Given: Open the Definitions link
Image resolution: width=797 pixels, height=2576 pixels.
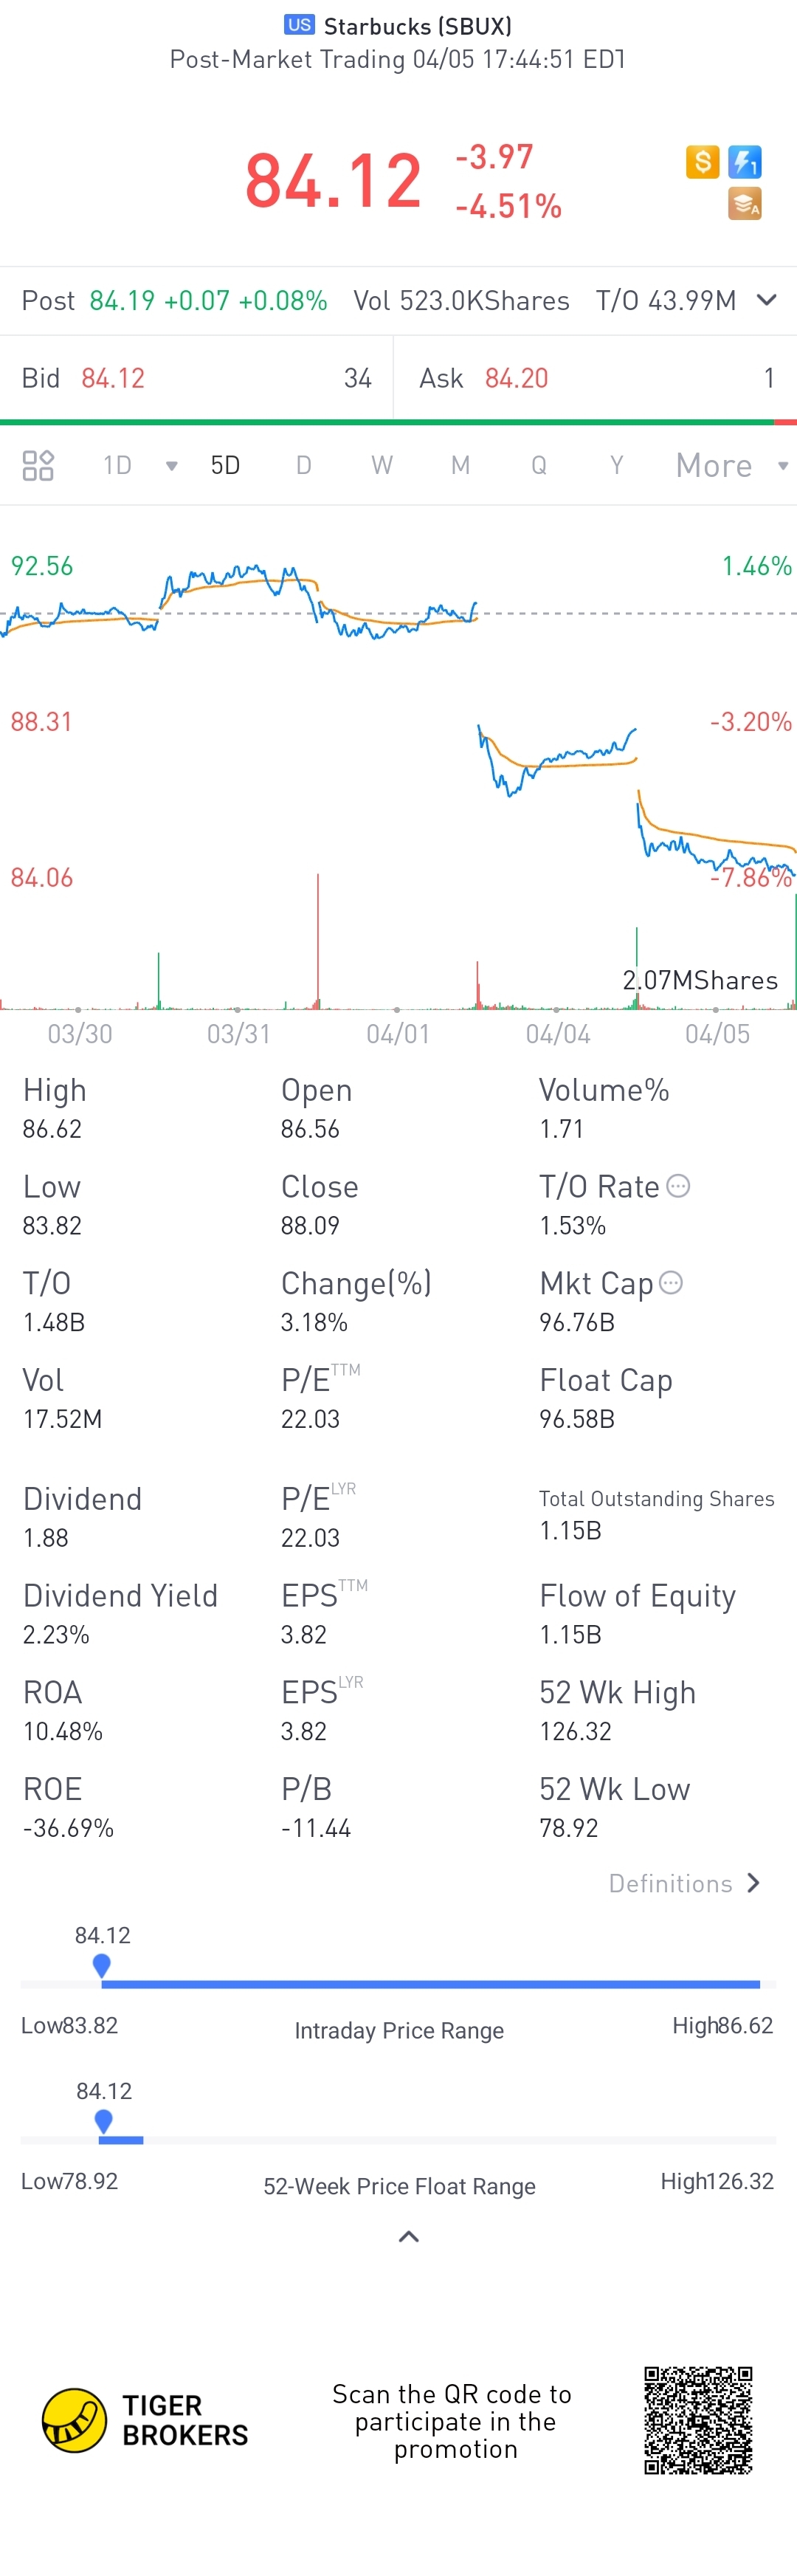Looking at the screenshot, I should click(685, 1883).
